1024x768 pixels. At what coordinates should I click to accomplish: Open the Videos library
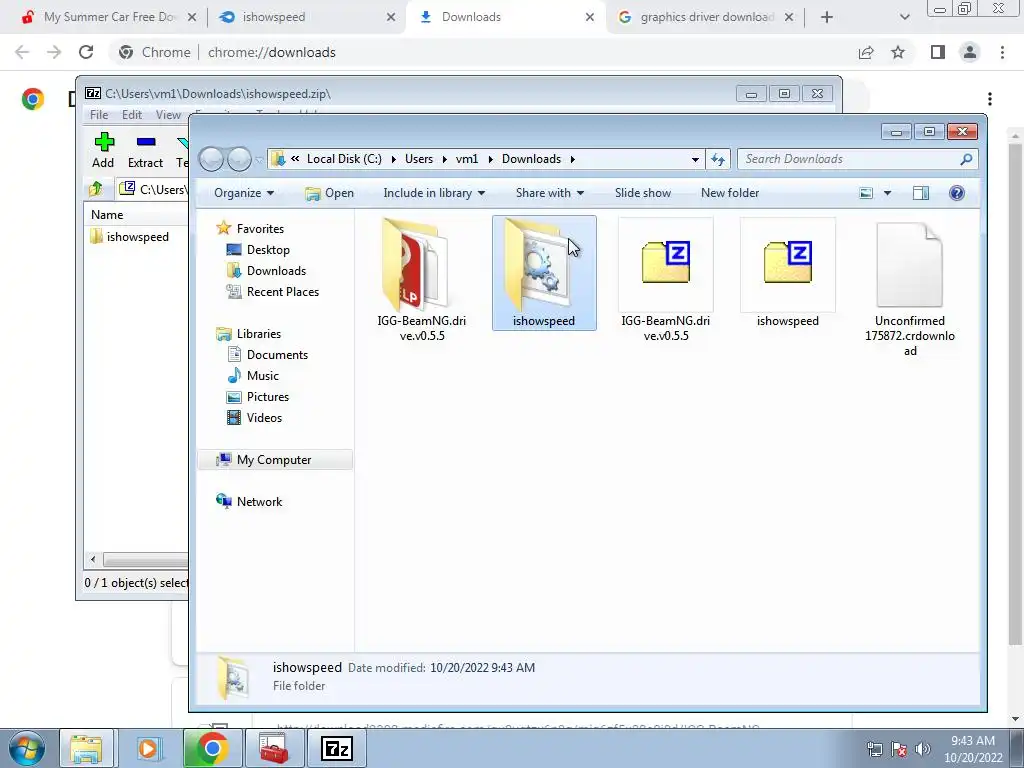(264, 417)
